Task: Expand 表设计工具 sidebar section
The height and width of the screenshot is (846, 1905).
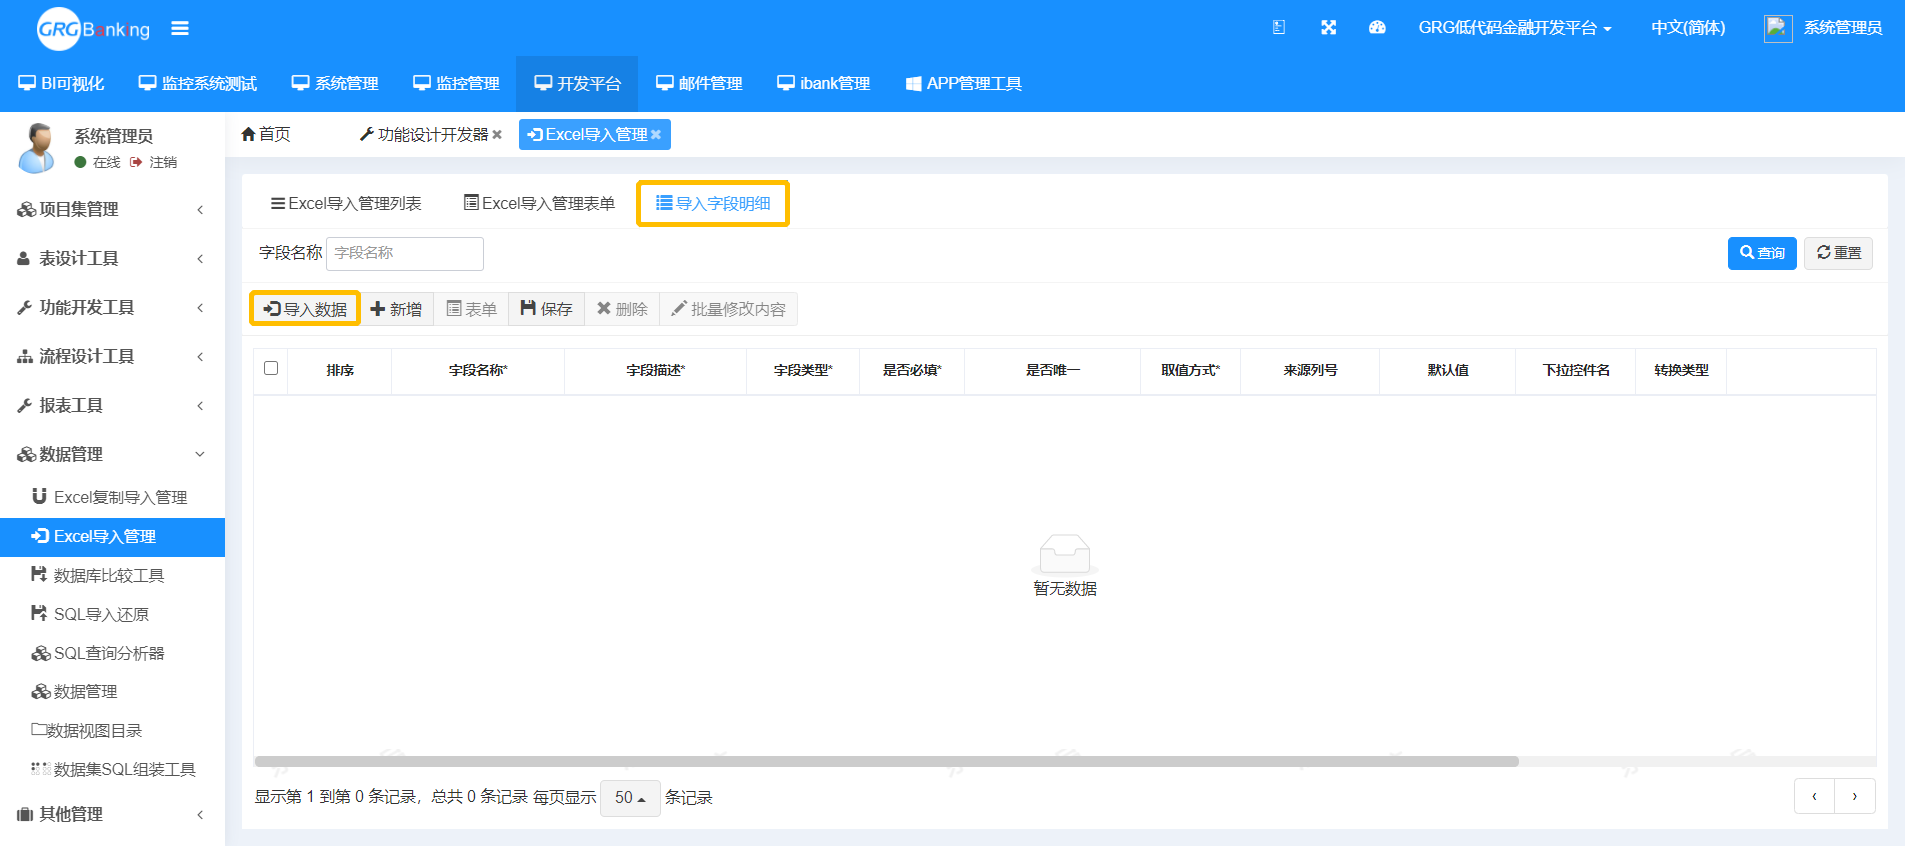Action: point(112,258)
